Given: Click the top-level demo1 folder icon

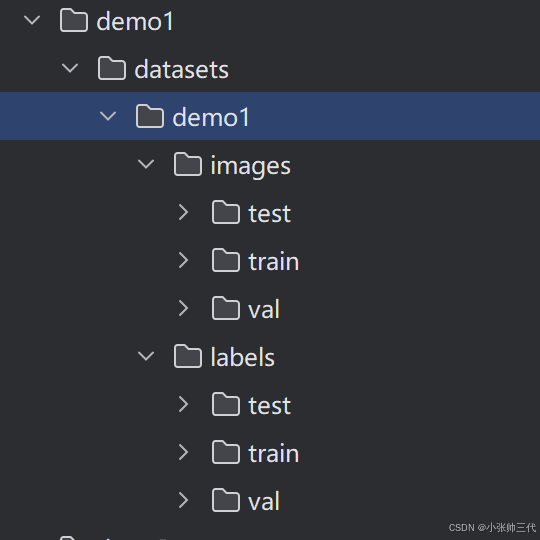Looking at the screenshot, I should click(74, 21).
